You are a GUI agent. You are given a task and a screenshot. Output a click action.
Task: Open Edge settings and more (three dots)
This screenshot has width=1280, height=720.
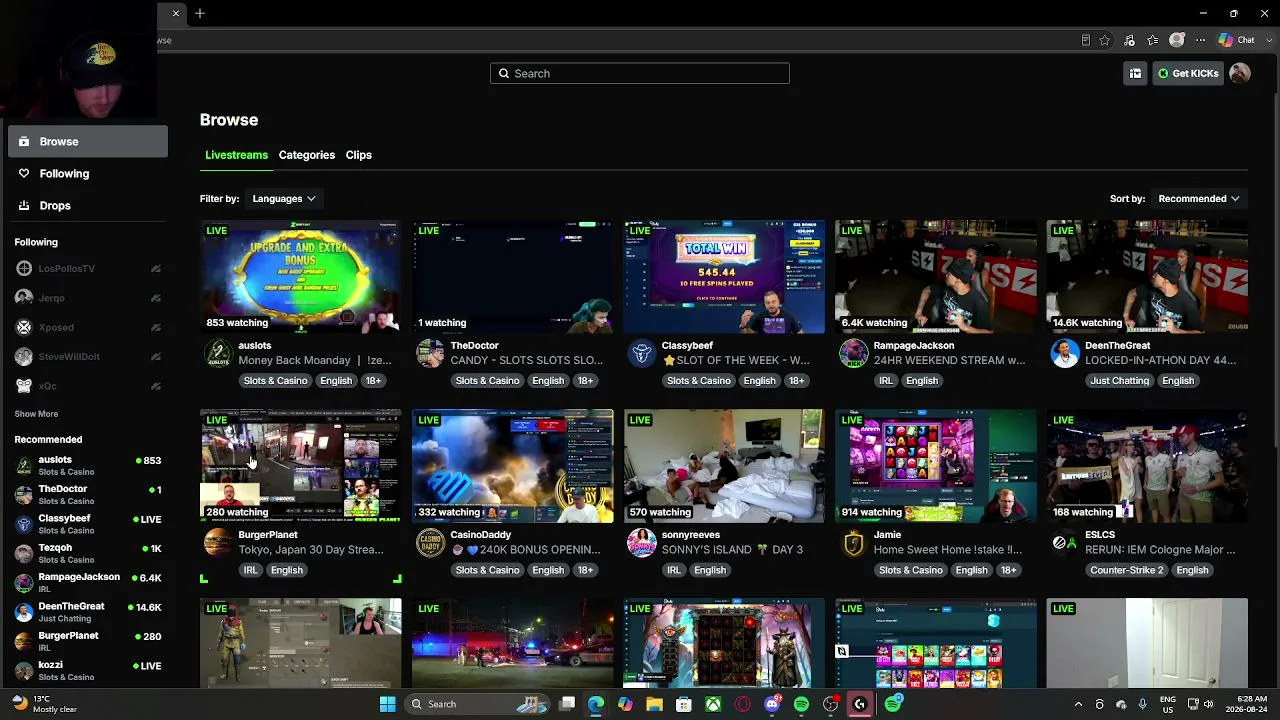(1201, 40)
